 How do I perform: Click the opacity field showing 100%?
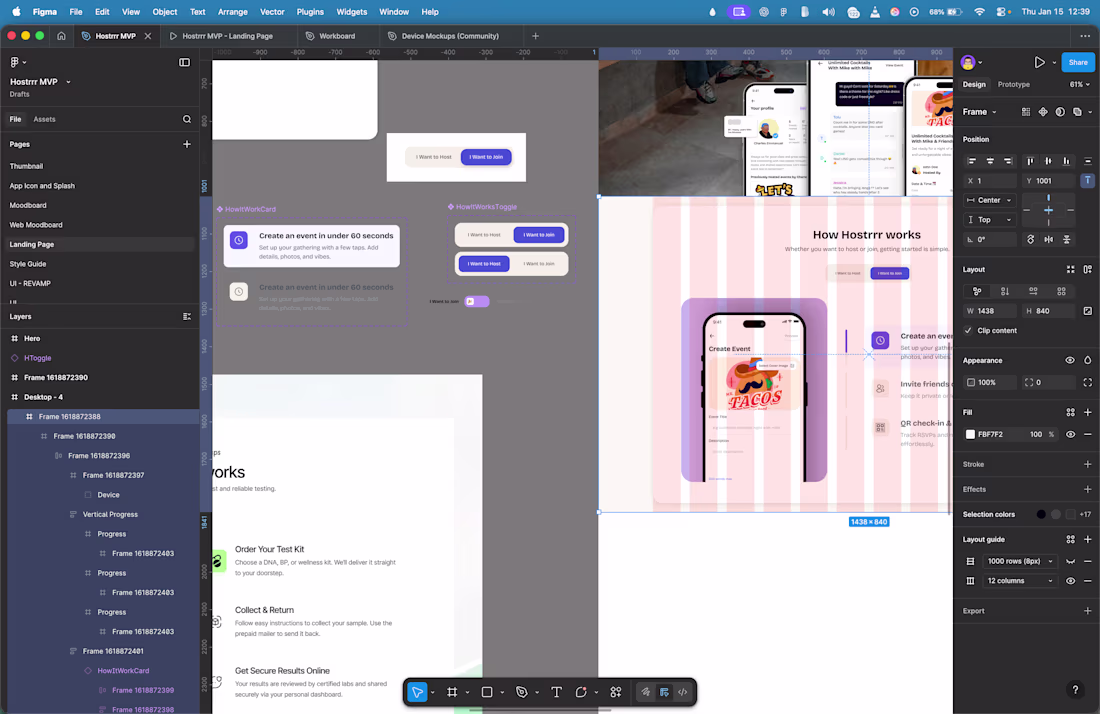click(990, 382)
